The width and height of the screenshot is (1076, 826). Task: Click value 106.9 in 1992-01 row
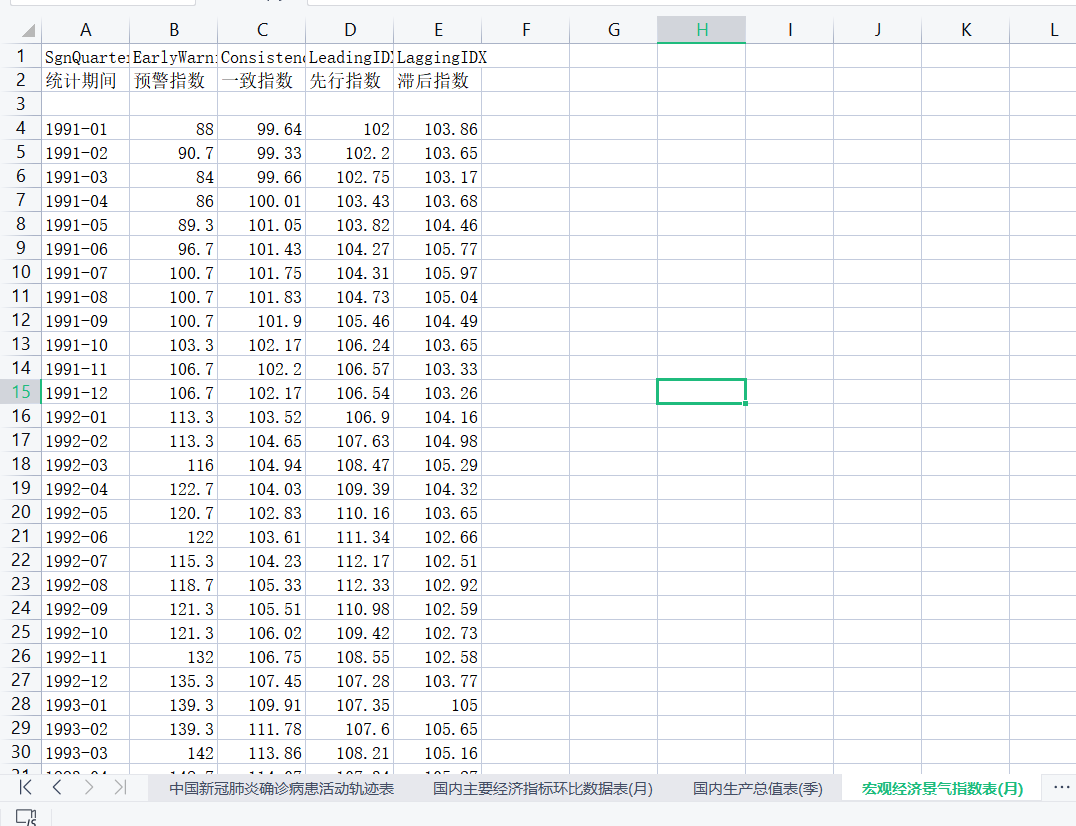(x=349, y=416)
